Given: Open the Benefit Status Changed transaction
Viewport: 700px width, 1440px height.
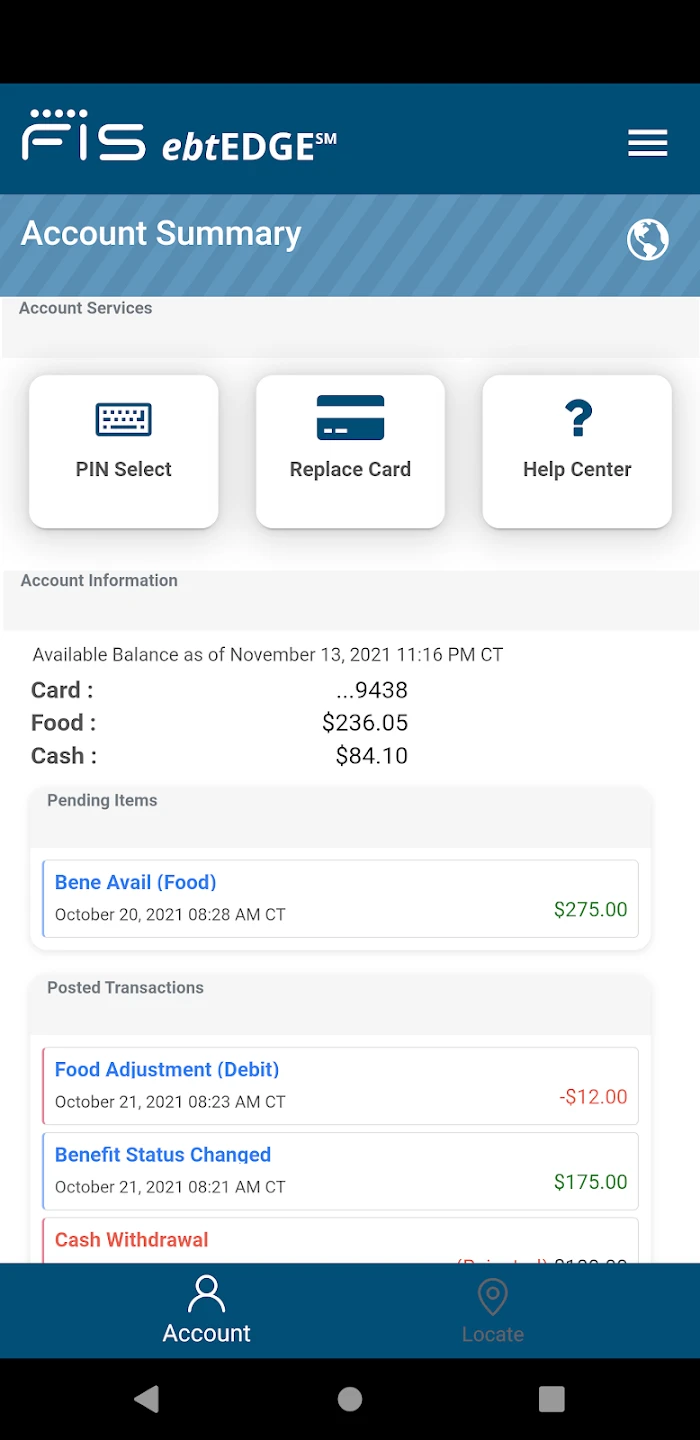Looking at the screenshot, I should click(x=340, y=1170).
